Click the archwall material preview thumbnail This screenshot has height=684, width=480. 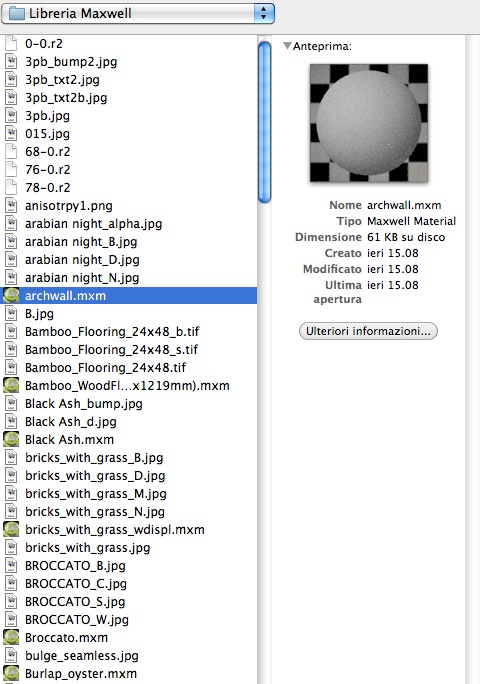(369, 123)
